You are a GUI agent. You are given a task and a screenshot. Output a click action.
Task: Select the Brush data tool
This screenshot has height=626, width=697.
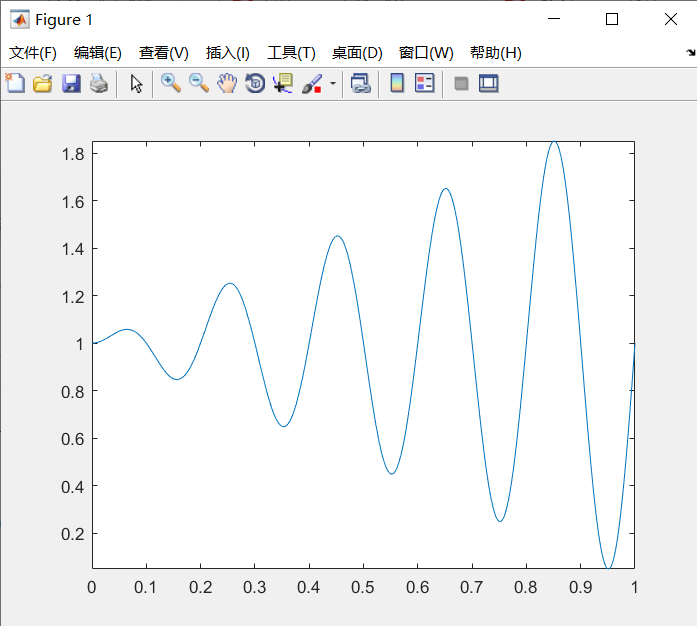coord(312,83)
